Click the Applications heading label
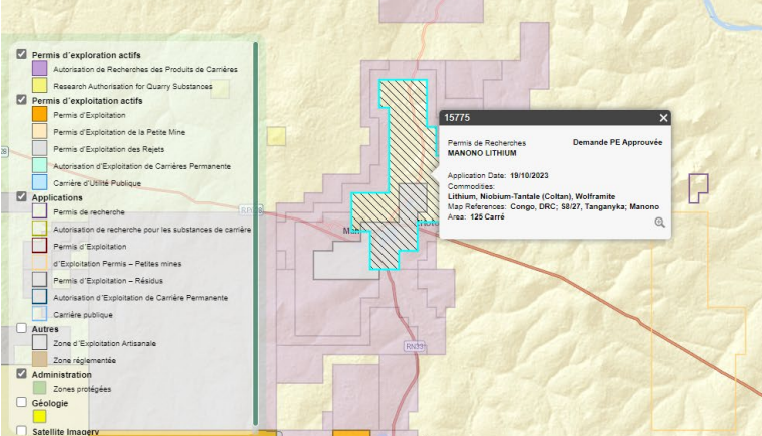The height and width of the screenshot is (436, 762). pyautogui.click(x=57, y=197)
